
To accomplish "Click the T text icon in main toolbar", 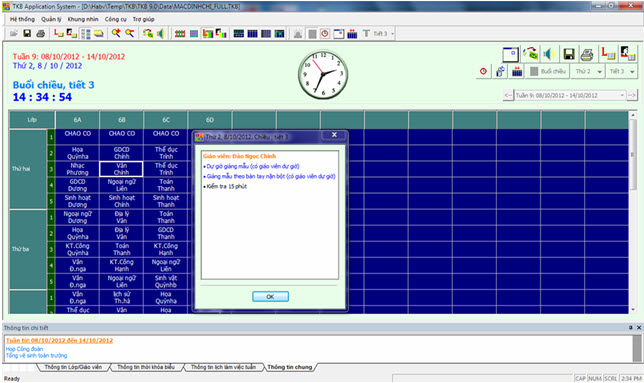I will (x=366, y=34).
